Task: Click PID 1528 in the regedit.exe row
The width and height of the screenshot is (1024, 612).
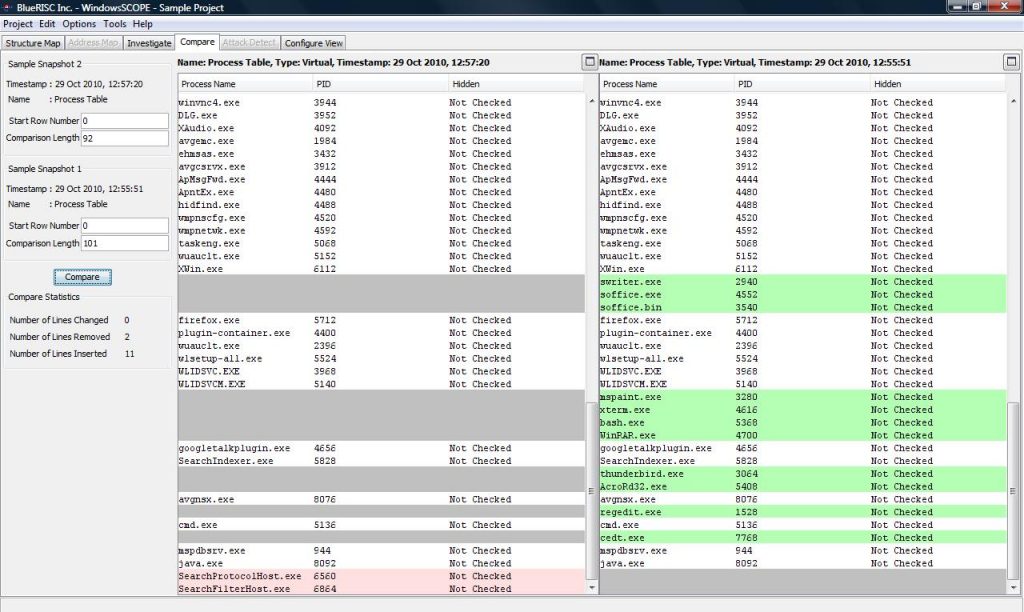Action: pyautogui.click(x=746, y=512)
